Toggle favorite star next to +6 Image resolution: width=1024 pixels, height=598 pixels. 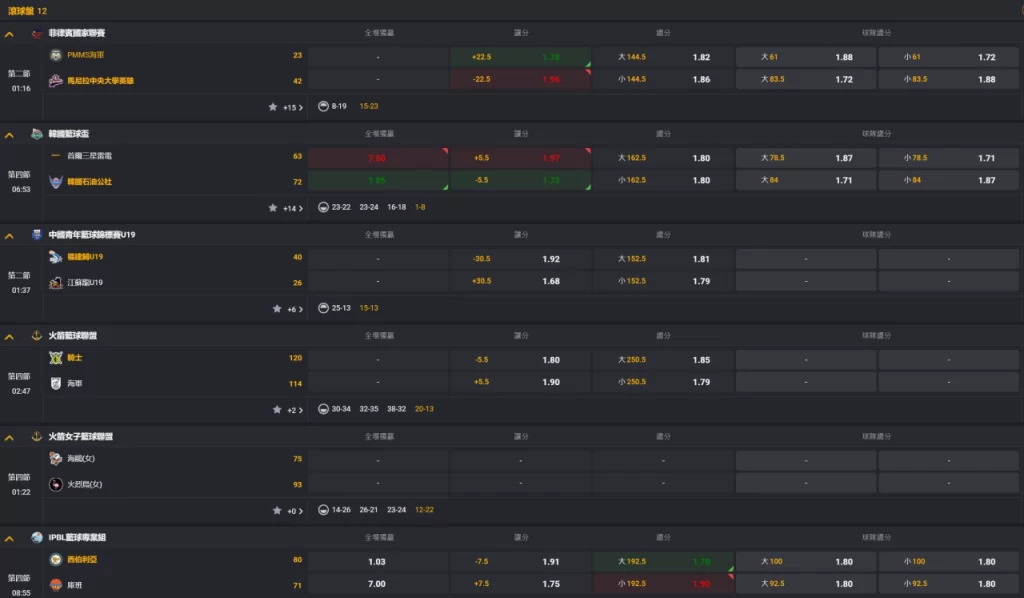point(277,308)
